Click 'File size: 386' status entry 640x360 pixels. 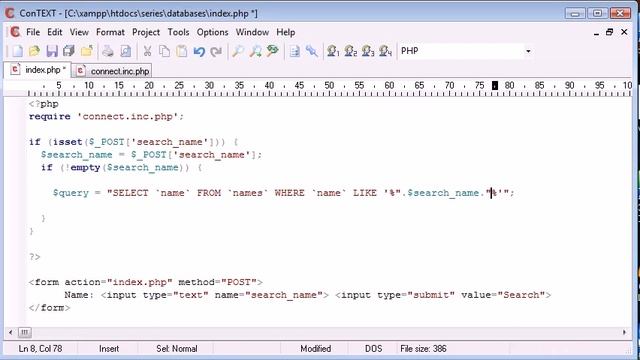[x=423, y=349]
